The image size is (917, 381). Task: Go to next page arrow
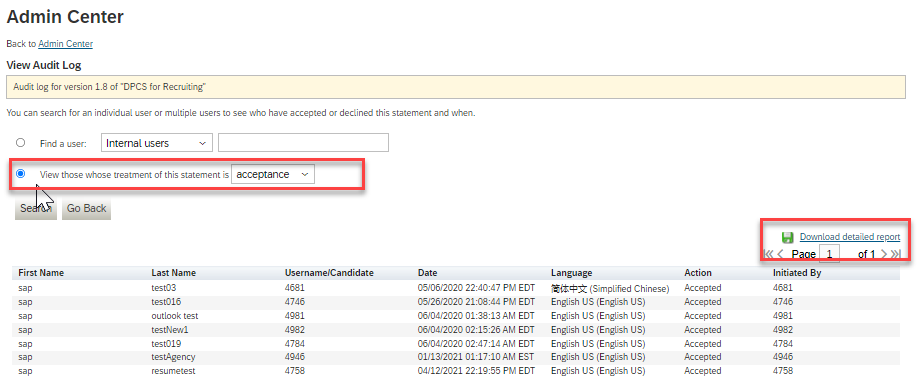click(884, 254)
